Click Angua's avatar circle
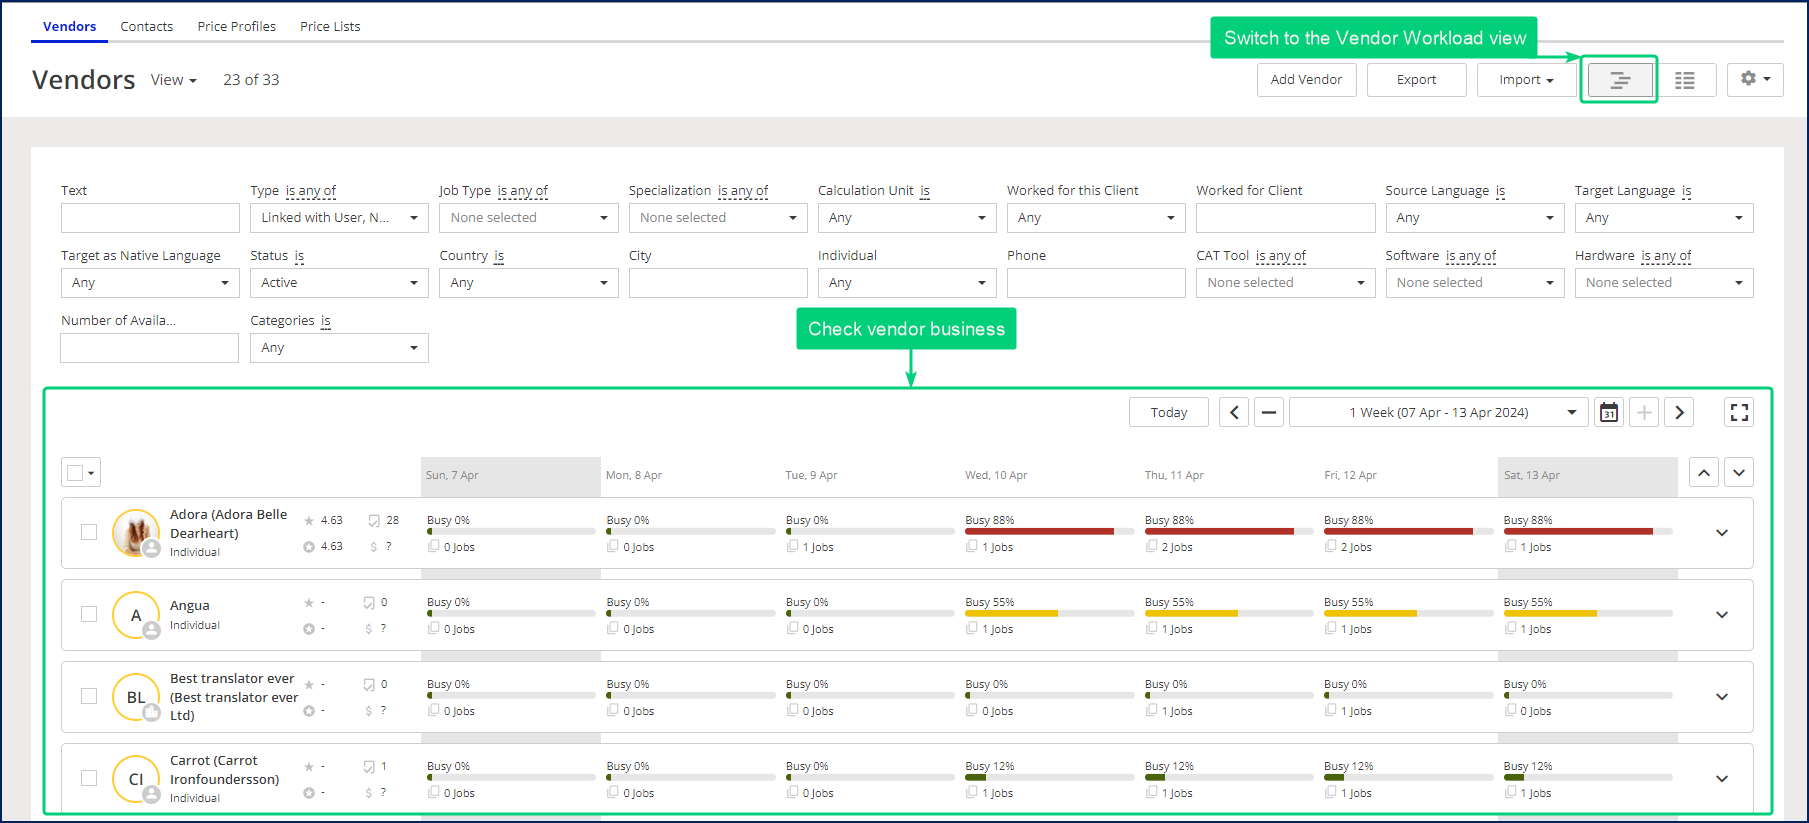This screenshot has width=1809, height=823. (136, 615)
